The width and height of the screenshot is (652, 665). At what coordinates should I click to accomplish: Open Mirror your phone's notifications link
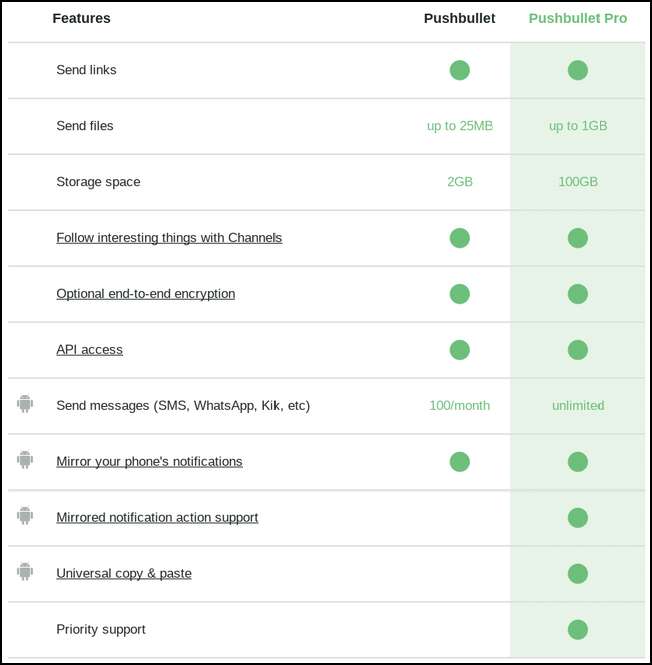pos(149,462)
